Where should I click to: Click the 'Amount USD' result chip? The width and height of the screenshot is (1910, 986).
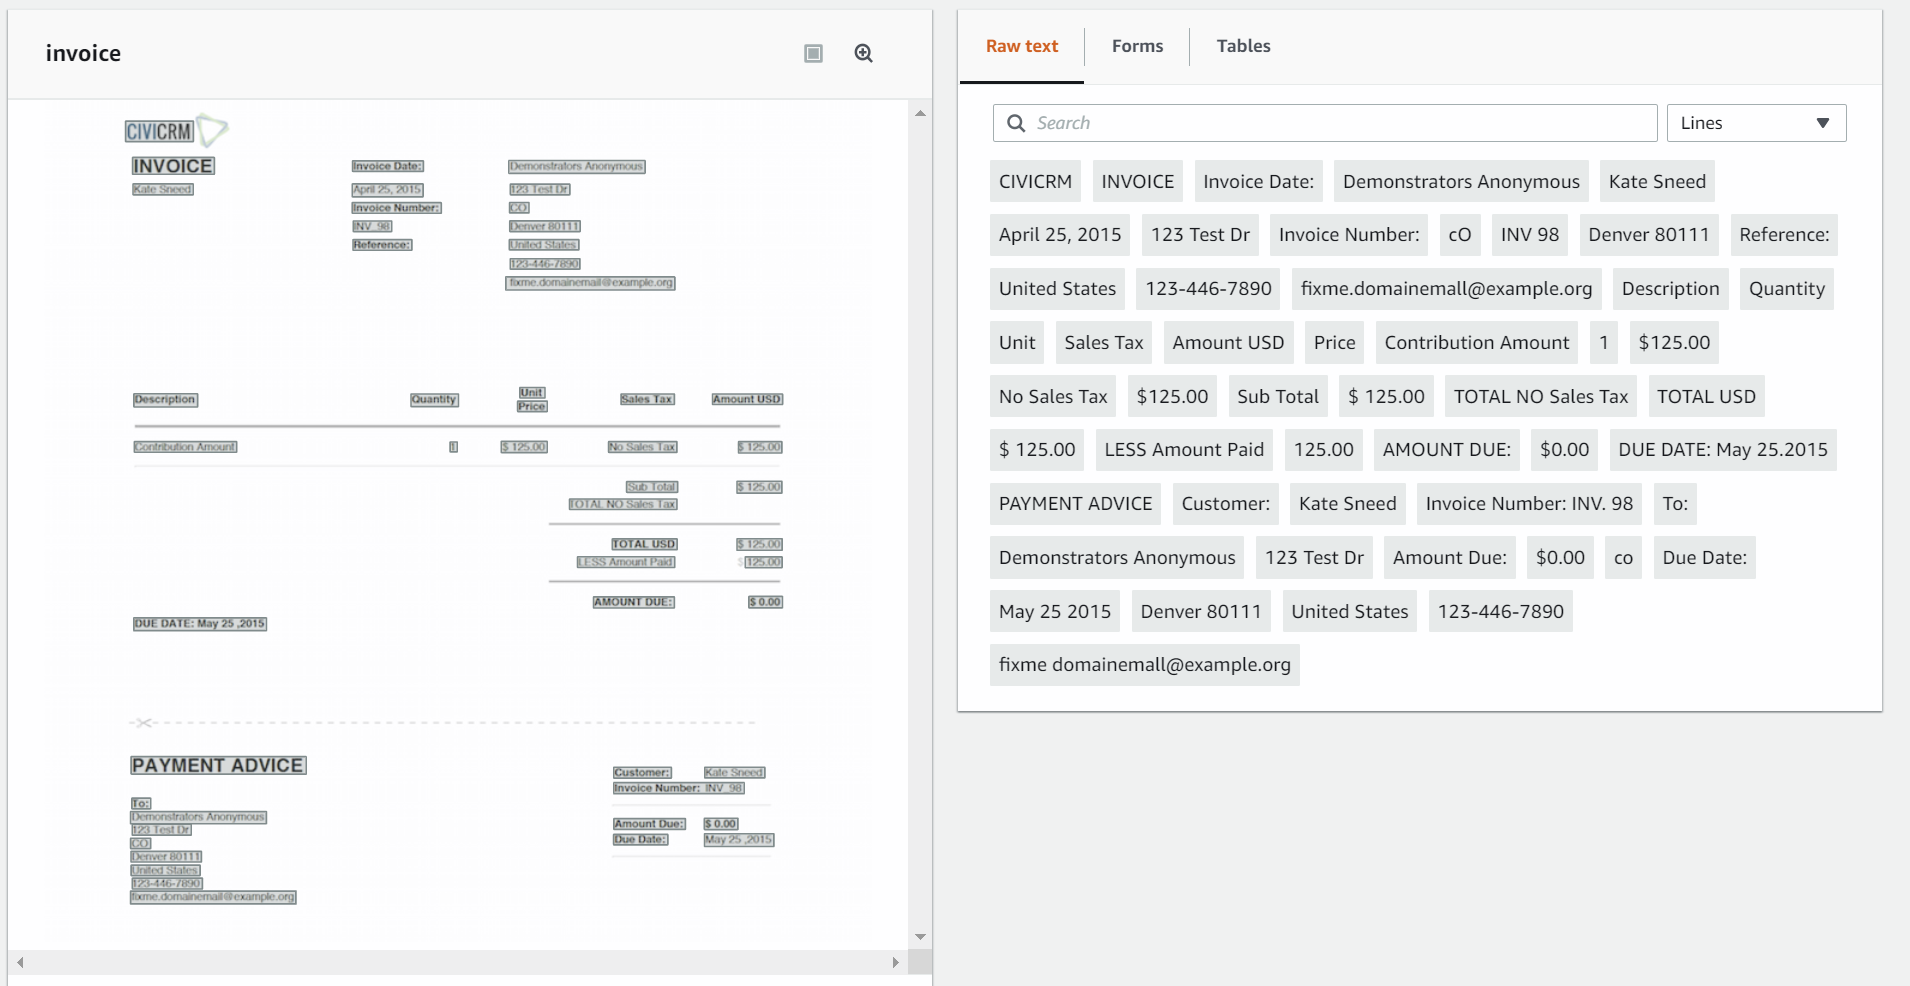(x=1228, y=343)
